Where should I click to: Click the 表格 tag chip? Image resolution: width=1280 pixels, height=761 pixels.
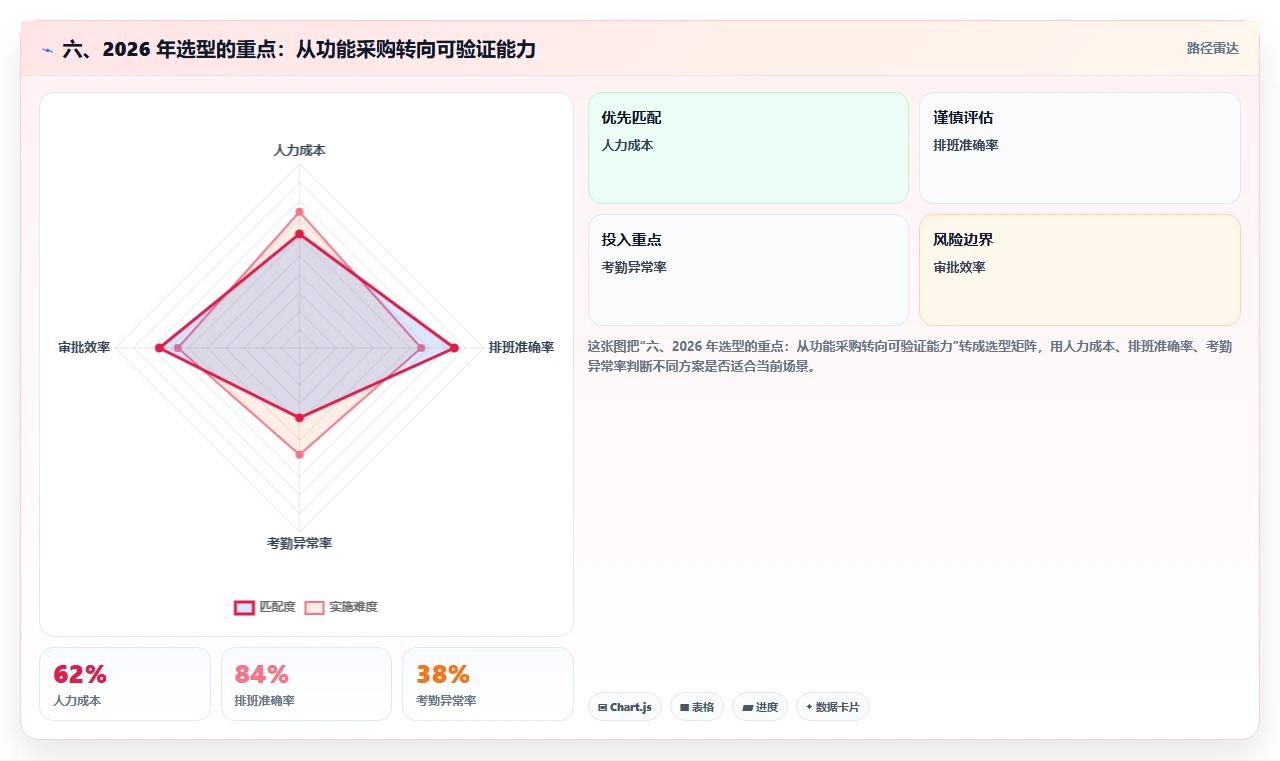pyautogui.click(x=697, y=707)
